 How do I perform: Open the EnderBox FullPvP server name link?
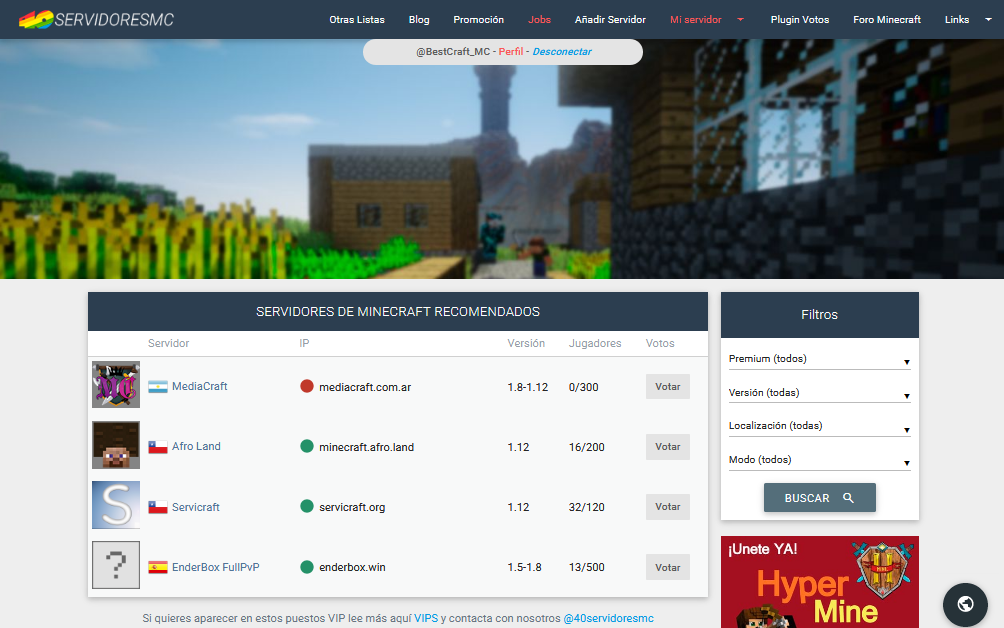click(x=216, y=567)
